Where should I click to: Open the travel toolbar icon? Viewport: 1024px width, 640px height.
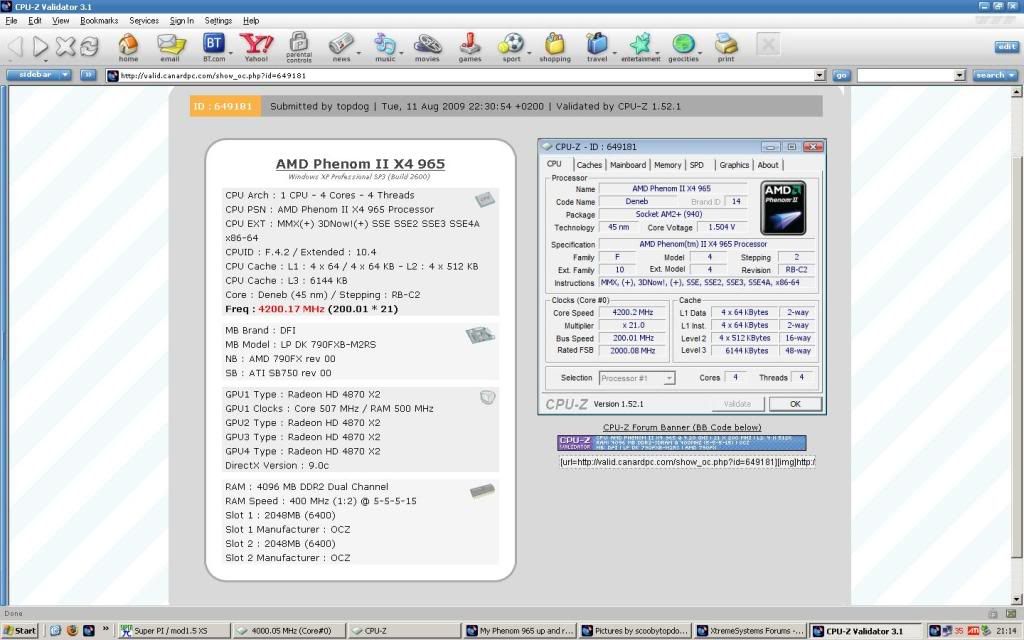point(597,47)
